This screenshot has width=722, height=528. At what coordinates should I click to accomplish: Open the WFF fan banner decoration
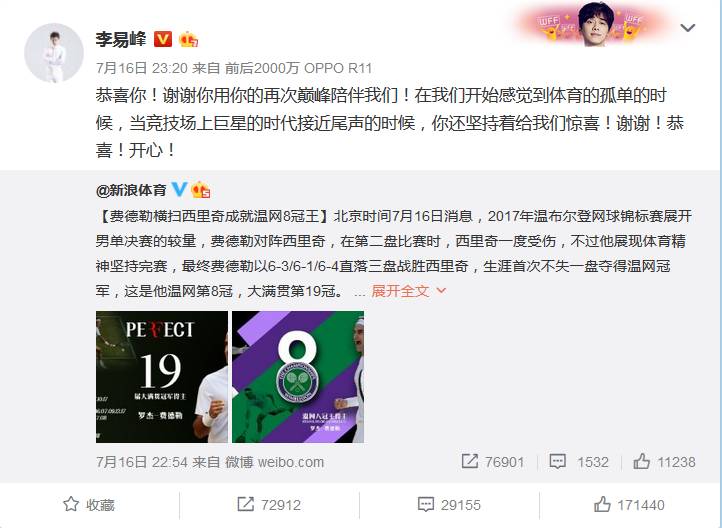593,25
